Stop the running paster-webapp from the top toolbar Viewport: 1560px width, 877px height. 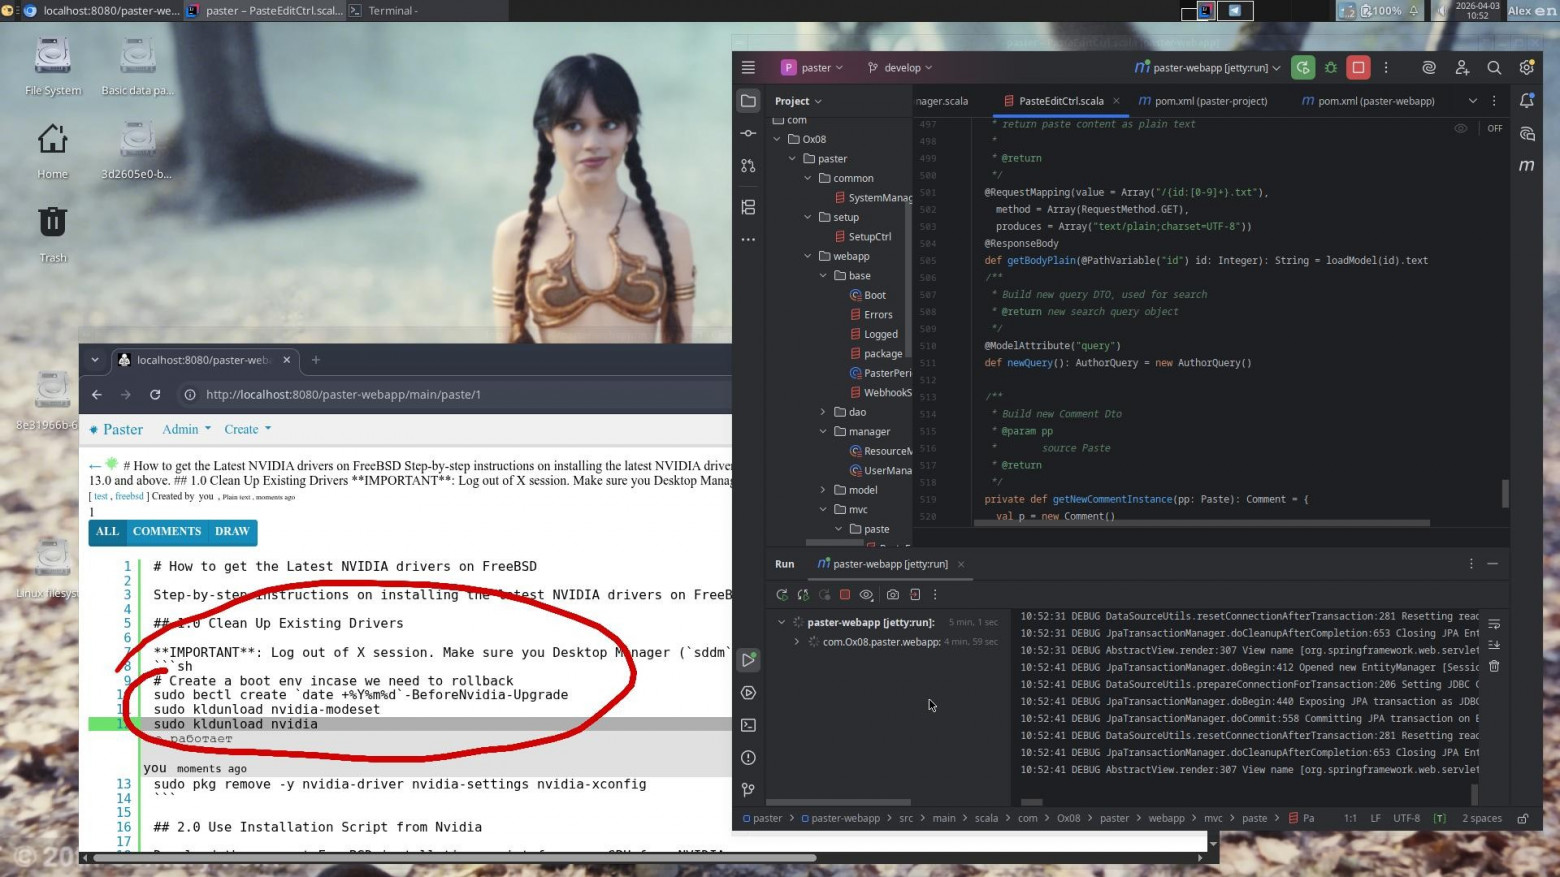click(x=1358, y=68)
